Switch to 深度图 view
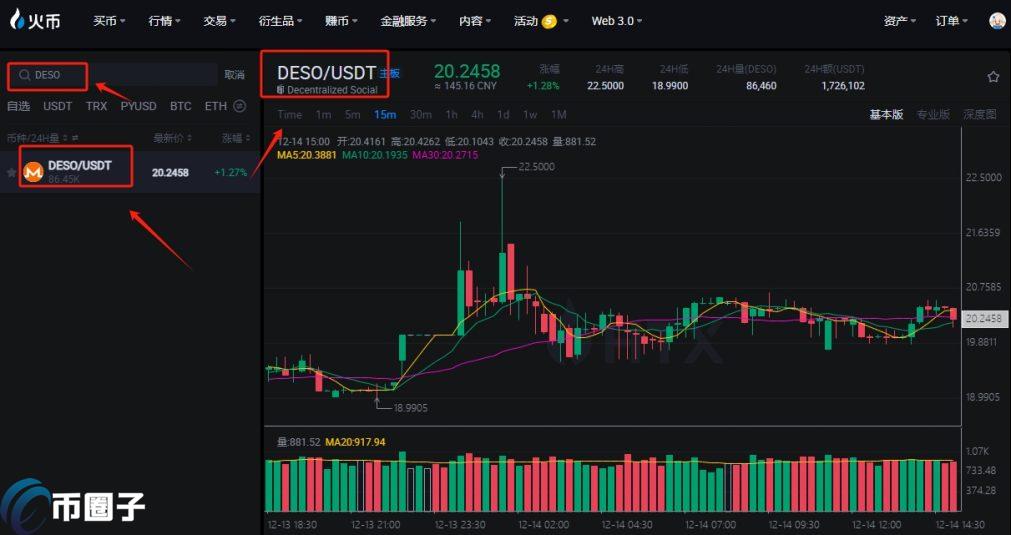The width and height of the screenshot is (1011, 535). click(x=979, y=115)
